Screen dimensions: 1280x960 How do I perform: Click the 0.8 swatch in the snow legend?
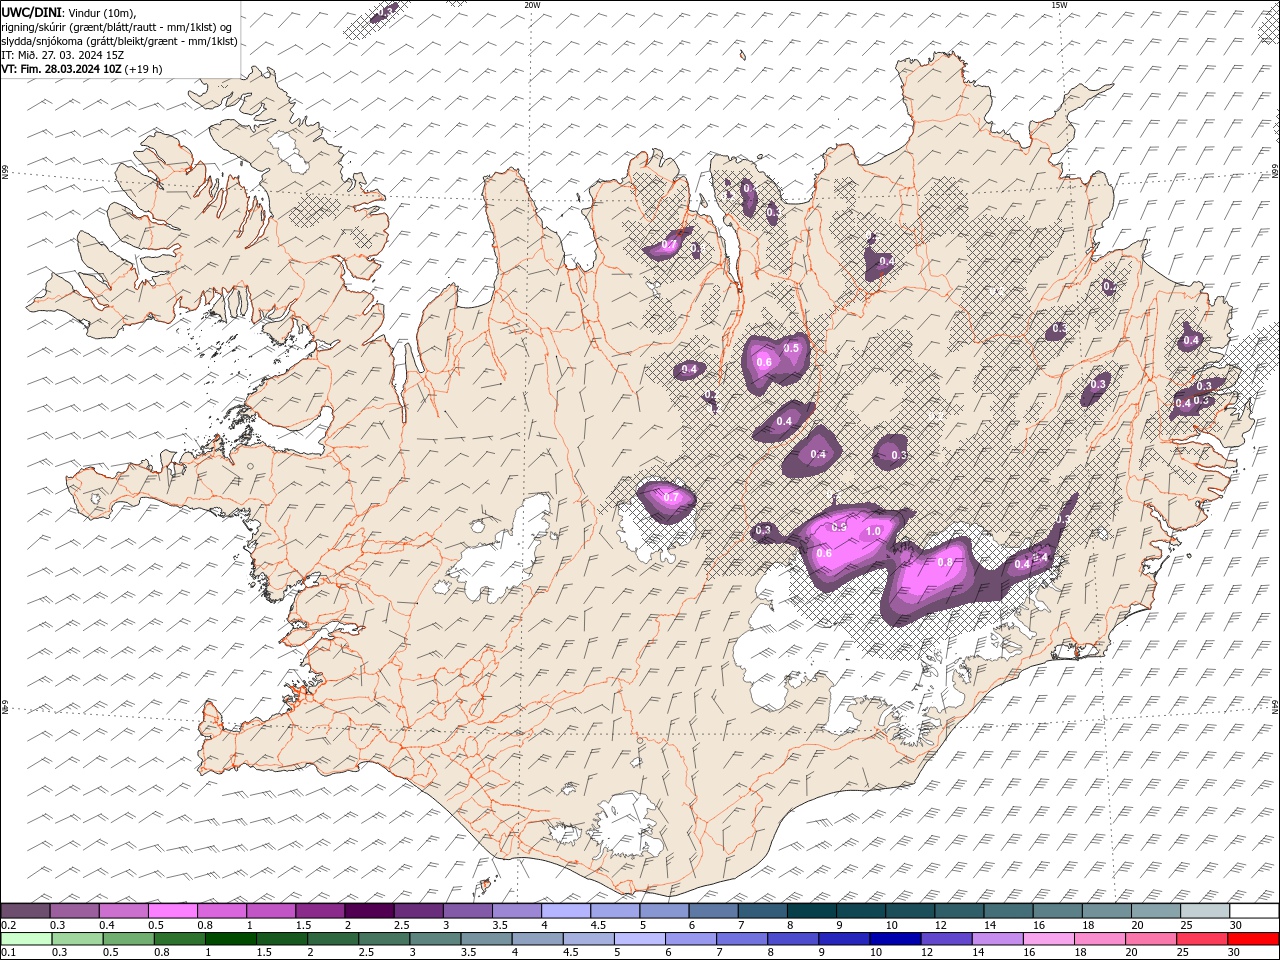(221, 910)
